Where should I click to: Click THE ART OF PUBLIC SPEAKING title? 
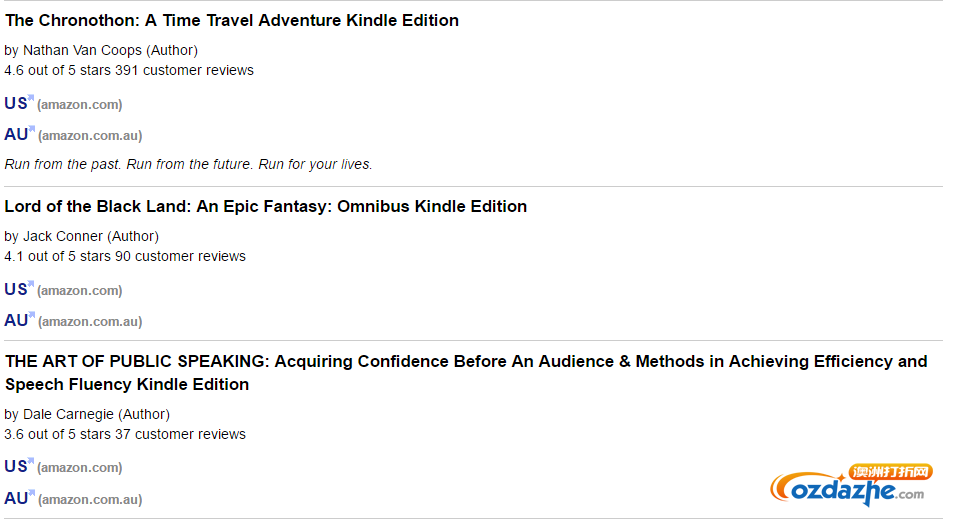(x=466, y=373)
